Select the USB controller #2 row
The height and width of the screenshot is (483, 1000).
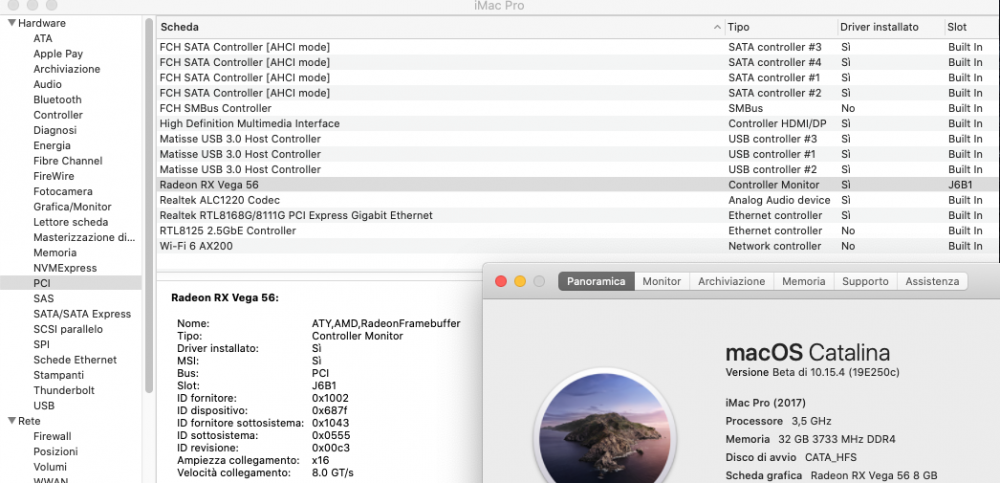tap(577, 170)
